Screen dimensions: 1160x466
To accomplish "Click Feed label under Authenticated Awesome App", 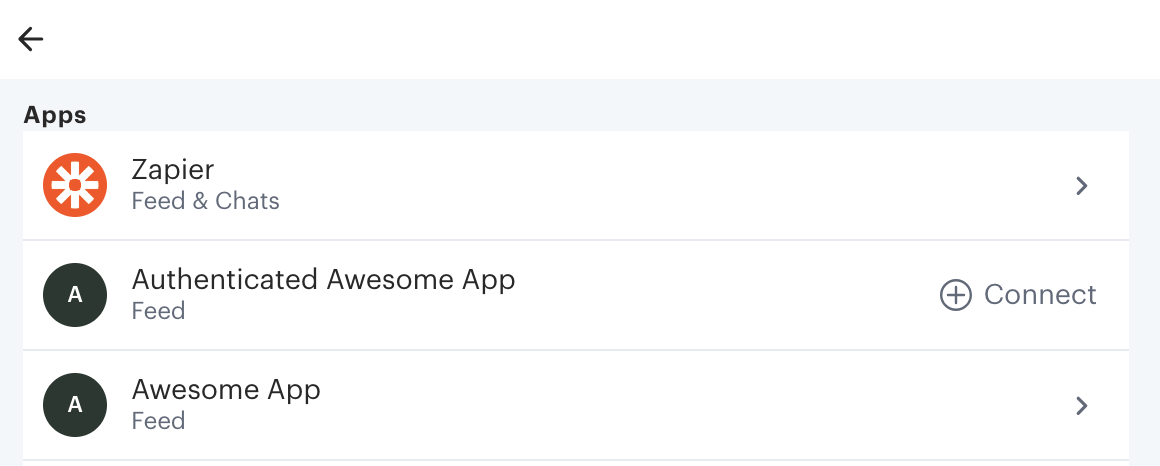I will click(158, 311).
